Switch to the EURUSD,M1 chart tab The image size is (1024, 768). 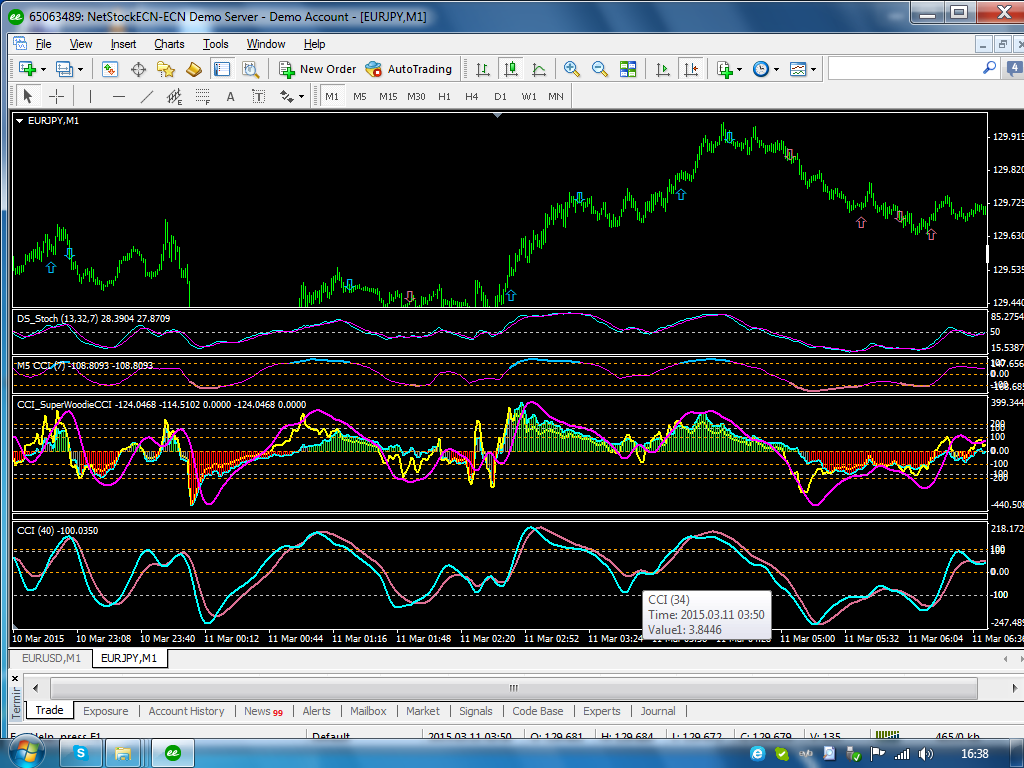[51, 658]
